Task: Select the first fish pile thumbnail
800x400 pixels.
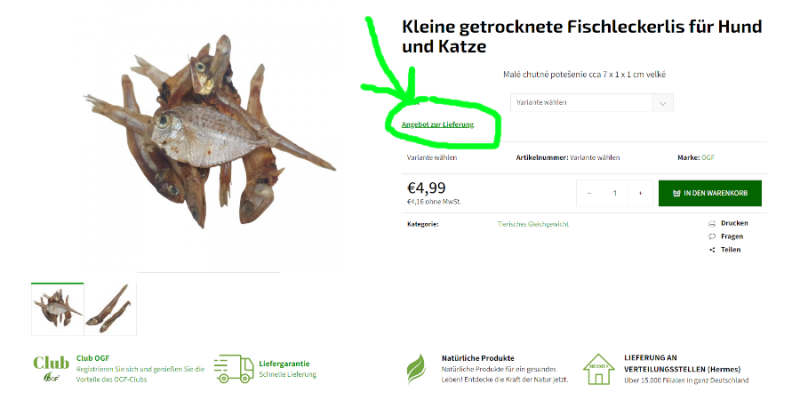Action: (57, 309)
